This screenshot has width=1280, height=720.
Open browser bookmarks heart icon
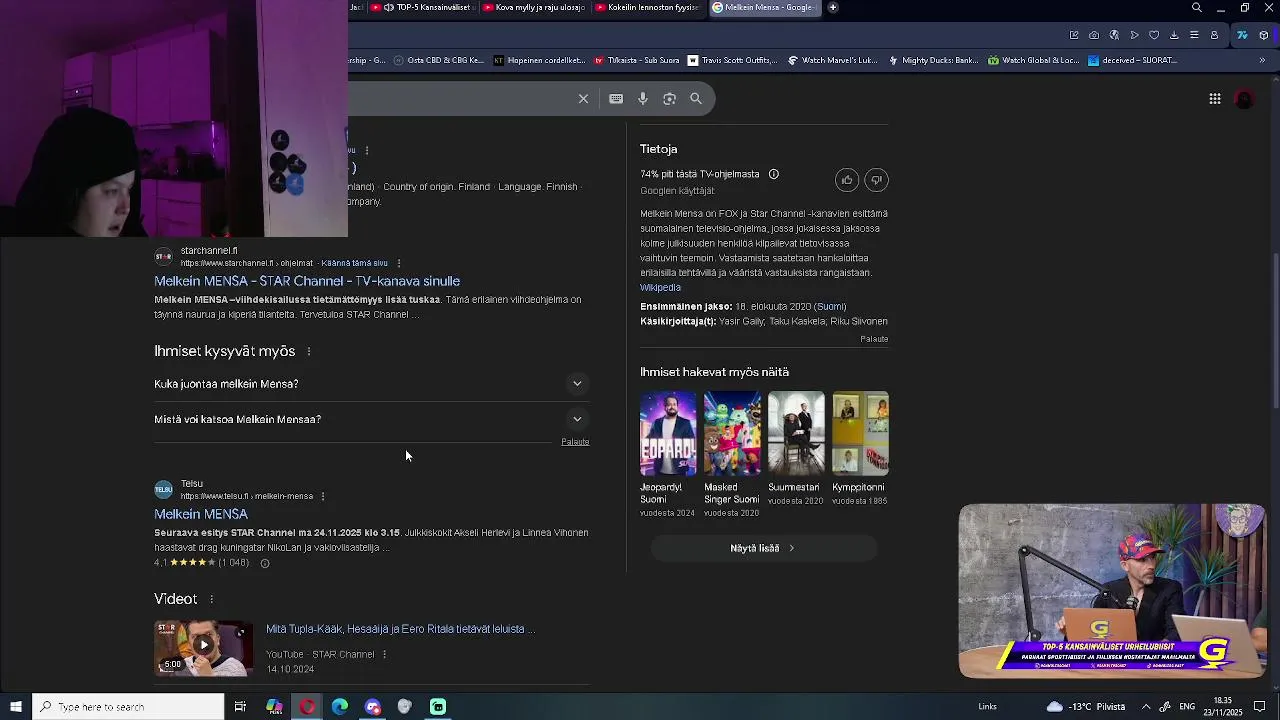tap(1154, 35)
